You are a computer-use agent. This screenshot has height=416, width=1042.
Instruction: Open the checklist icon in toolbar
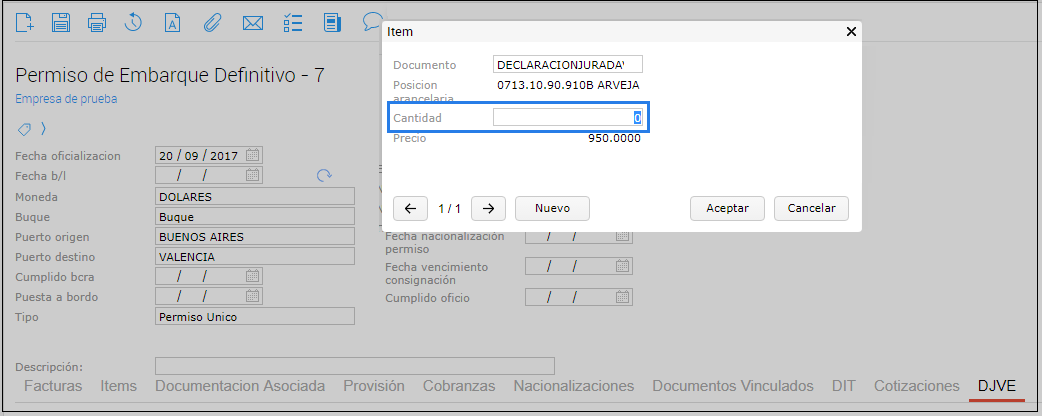click(293, 21)
